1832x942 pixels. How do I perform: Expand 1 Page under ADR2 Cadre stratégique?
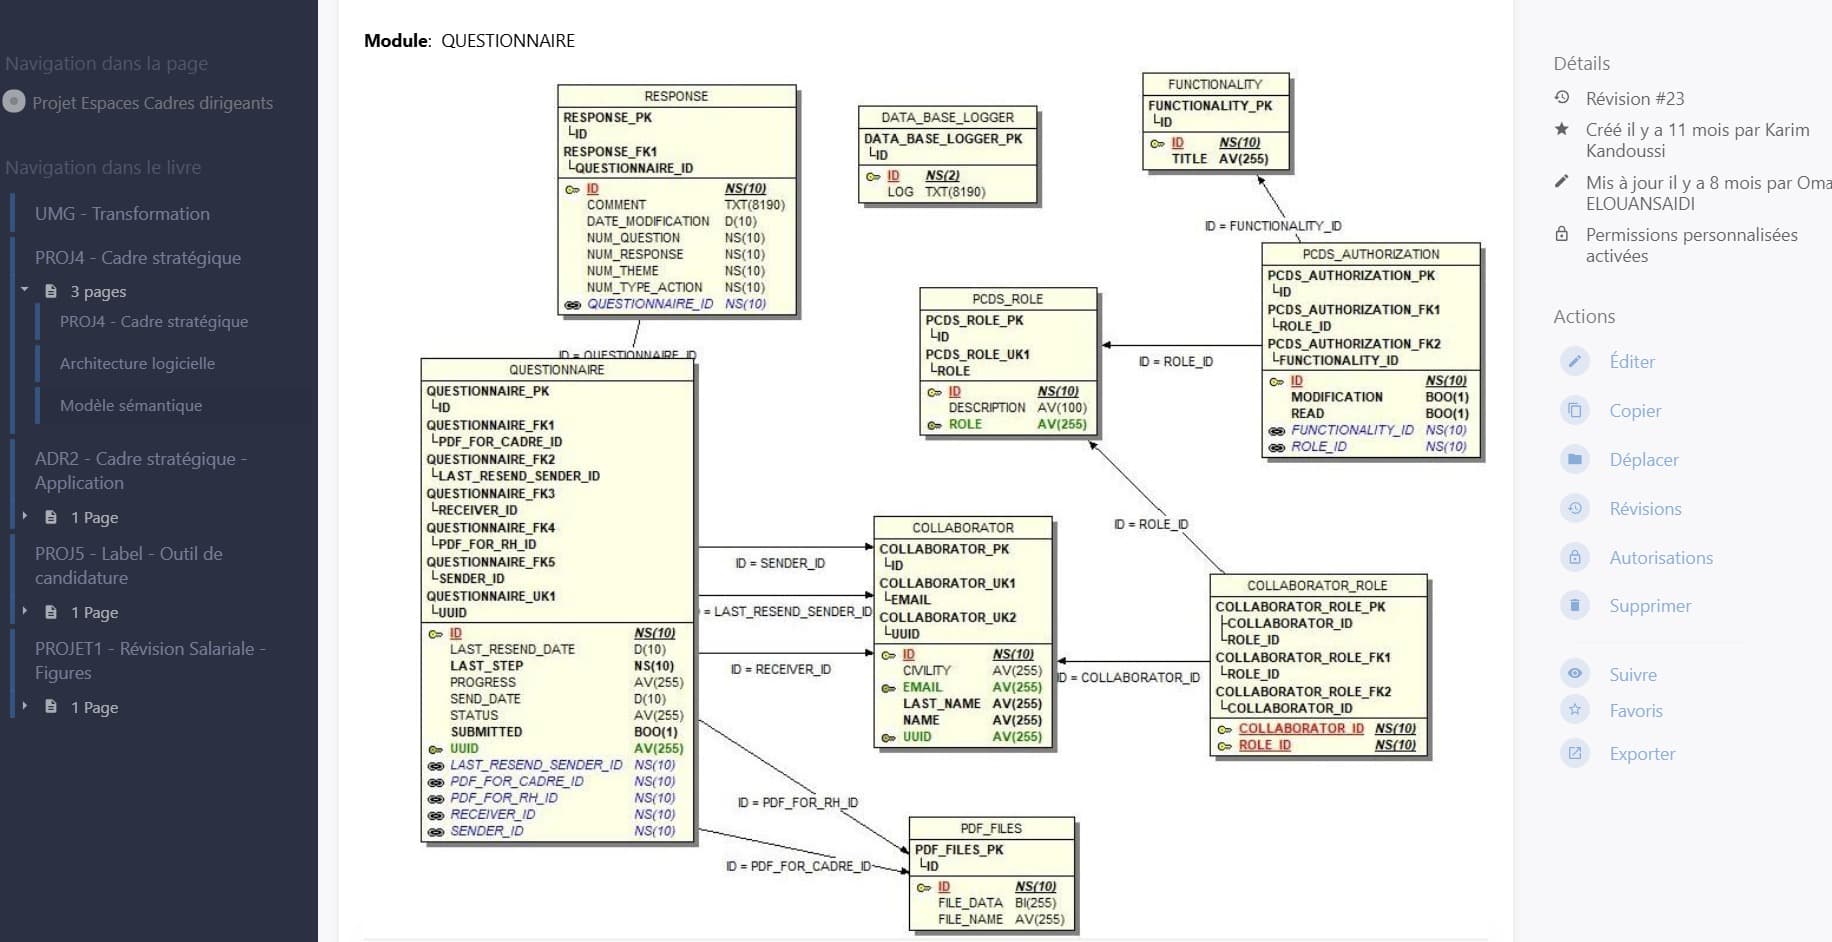(25, 517)
